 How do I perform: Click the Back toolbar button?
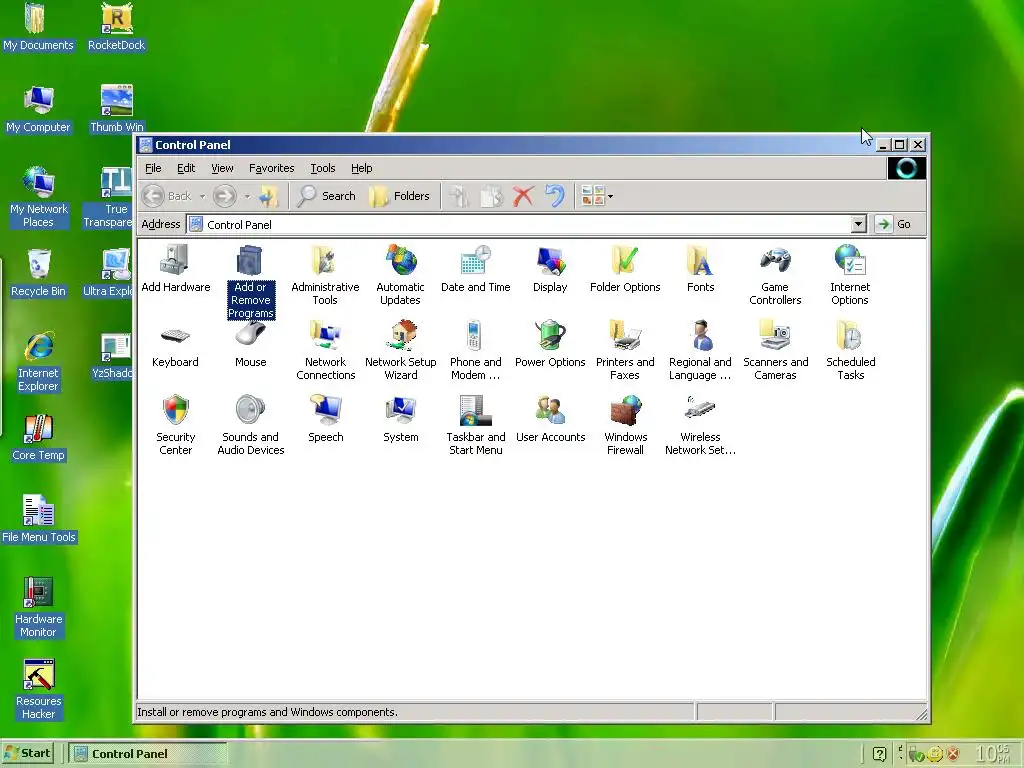tap(167, 196)
